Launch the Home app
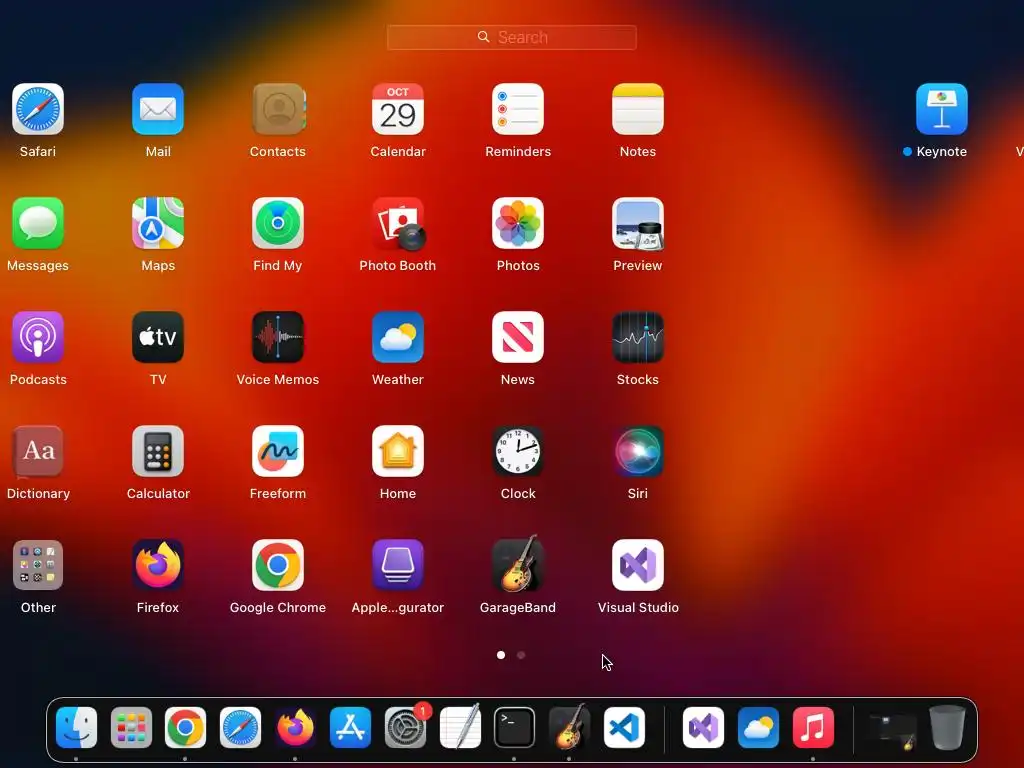This screenshot has height=768, width=1024. coord(398,451)
